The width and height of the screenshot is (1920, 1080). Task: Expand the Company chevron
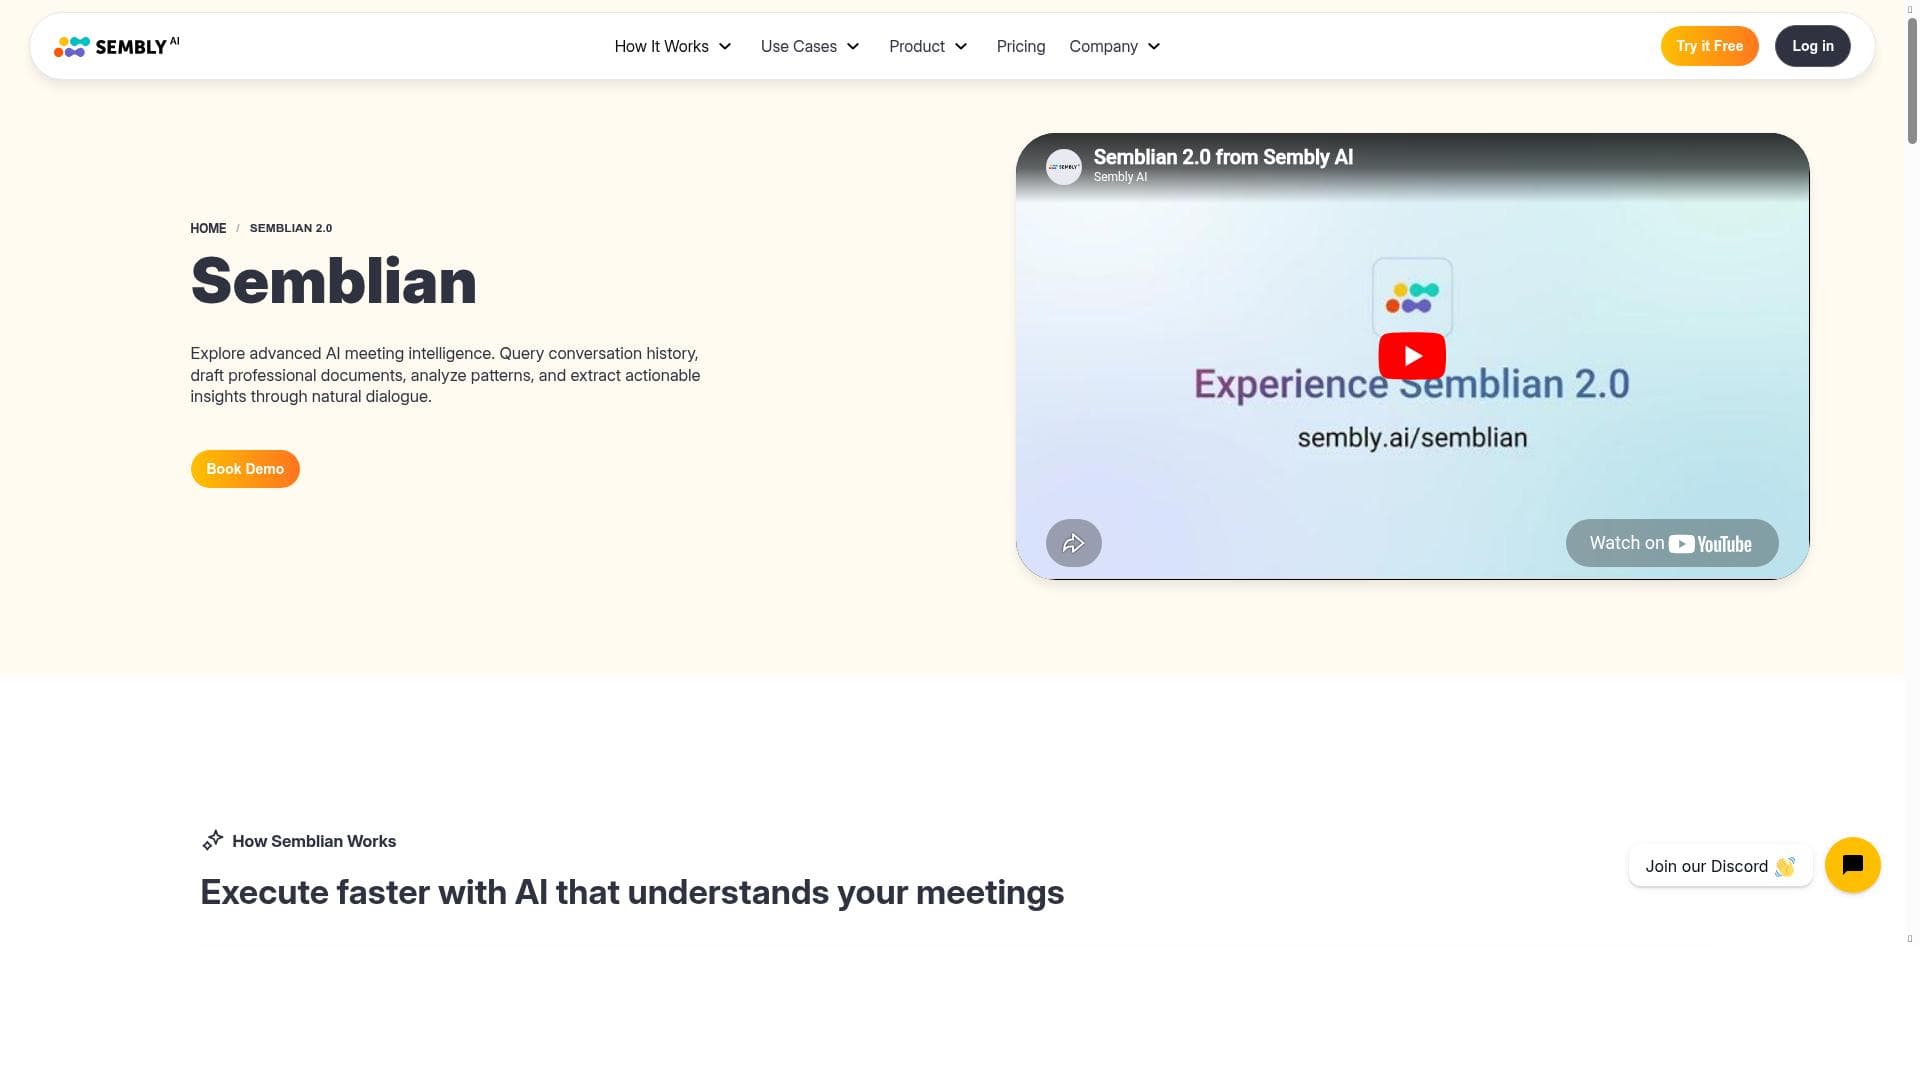click(x=1154, y=46)
